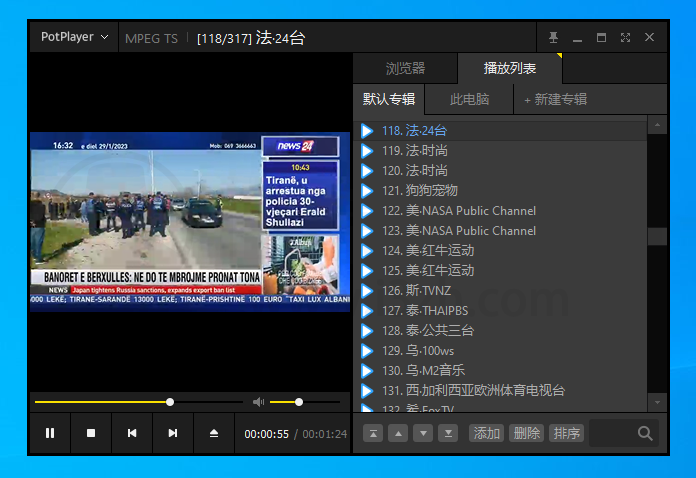Click play icon beside 130. 乌·M2音乐
The width and height of the screenshot is (696, 478).
367,371
